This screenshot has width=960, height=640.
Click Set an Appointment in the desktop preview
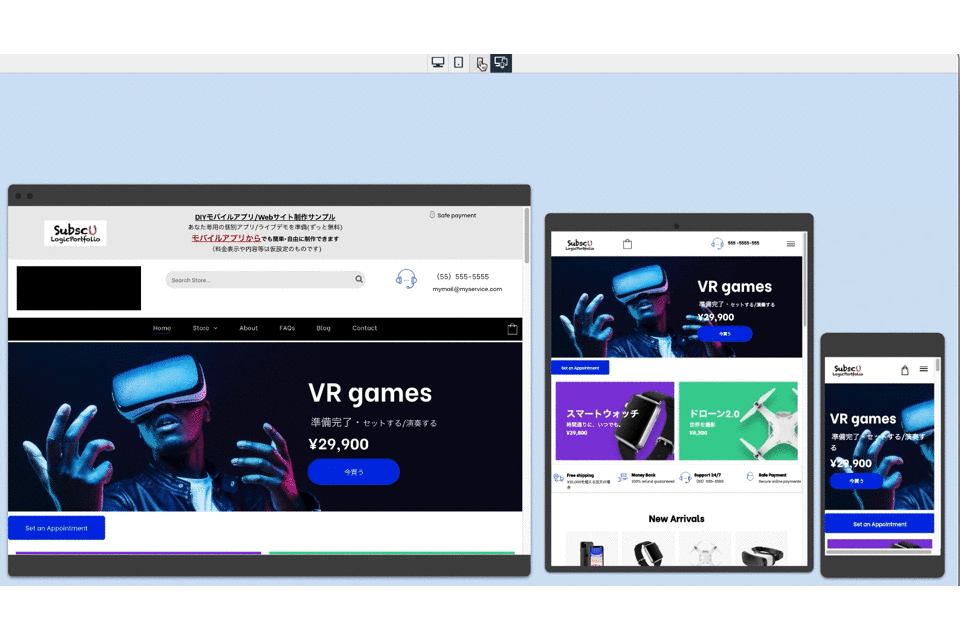[x=56, y=528]
